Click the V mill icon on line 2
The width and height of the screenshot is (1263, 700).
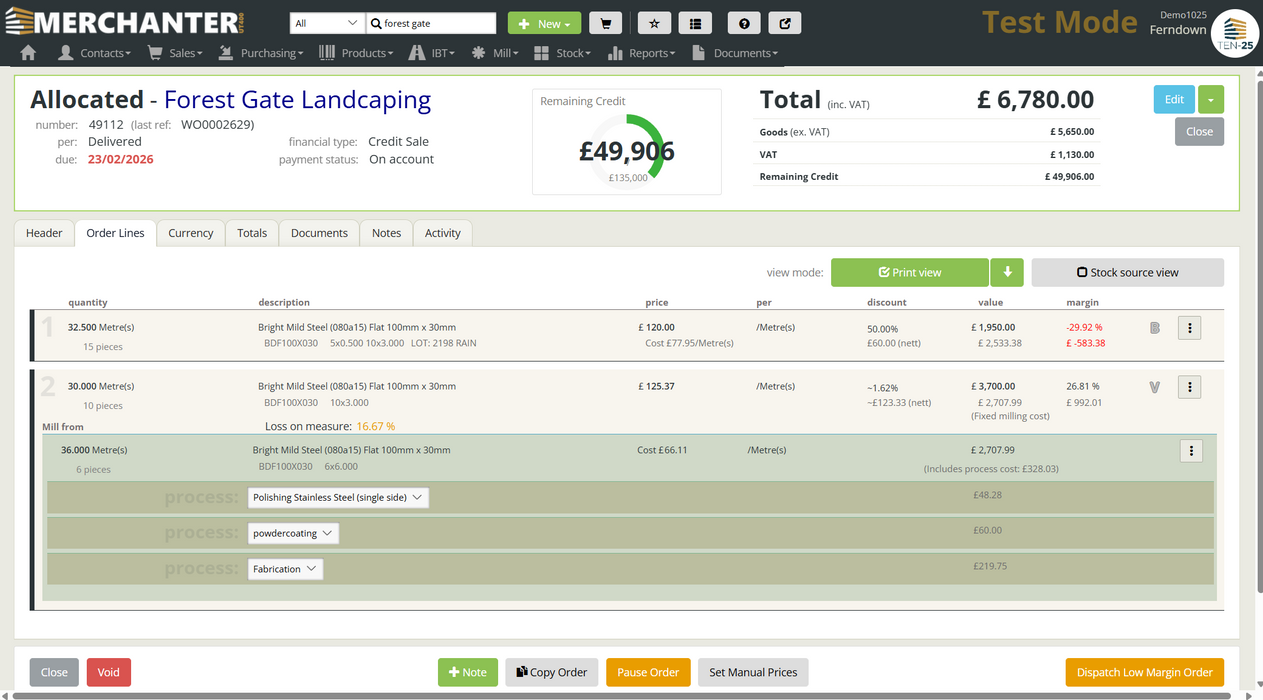[x=1155, y=387]
